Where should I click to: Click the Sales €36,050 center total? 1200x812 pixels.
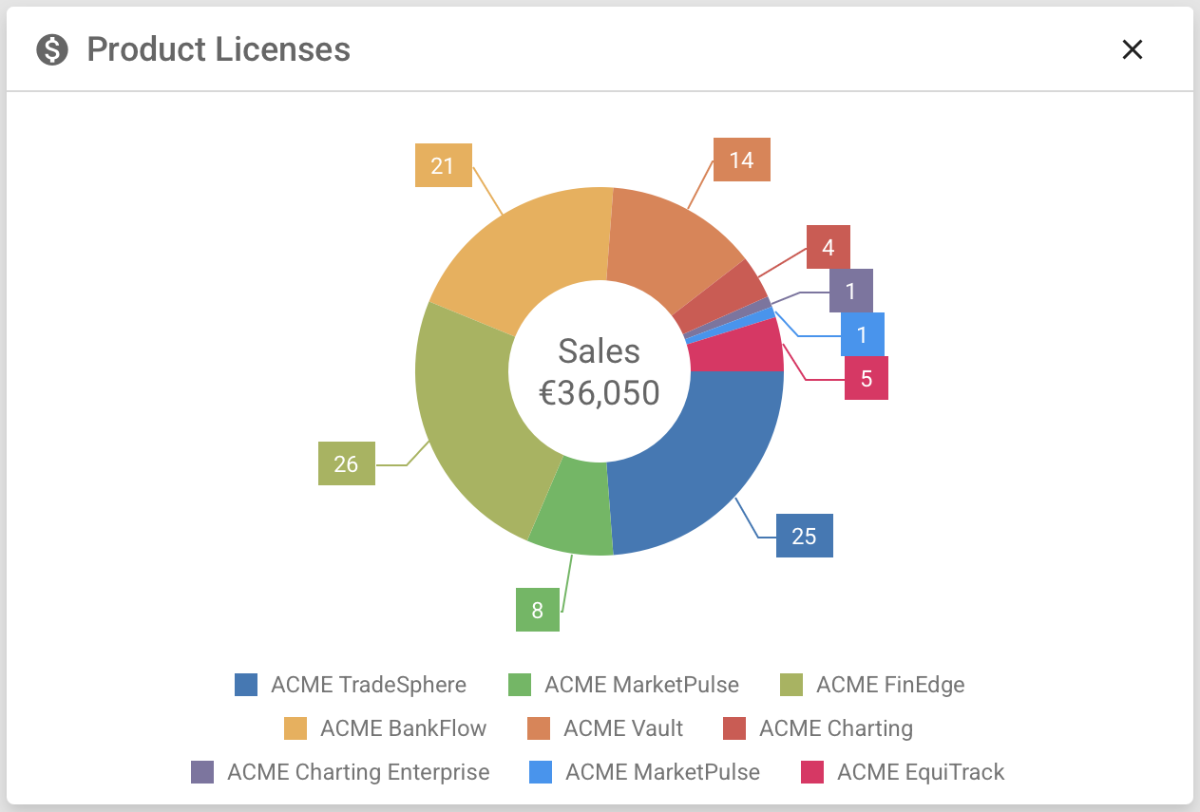(599, 372)
